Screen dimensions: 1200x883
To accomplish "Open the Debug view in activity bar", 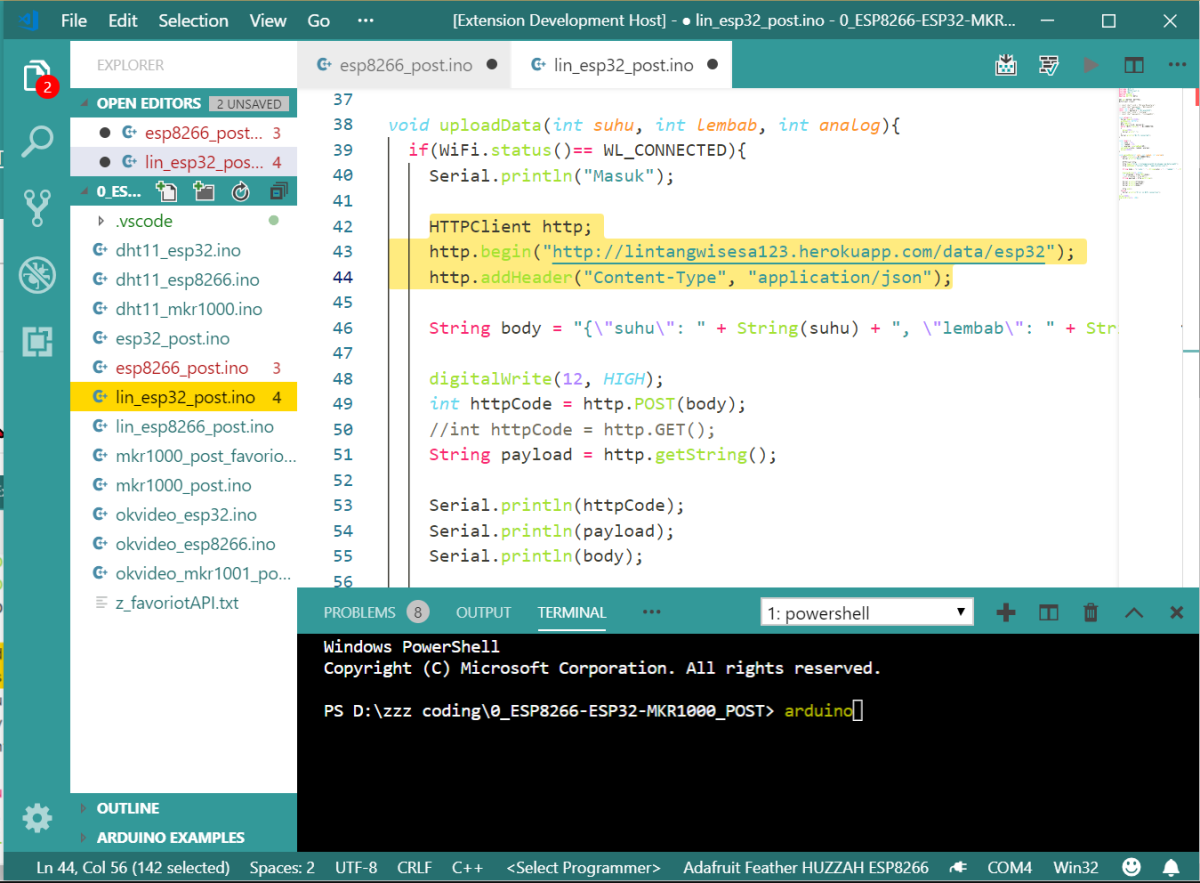I will [37, 275].
